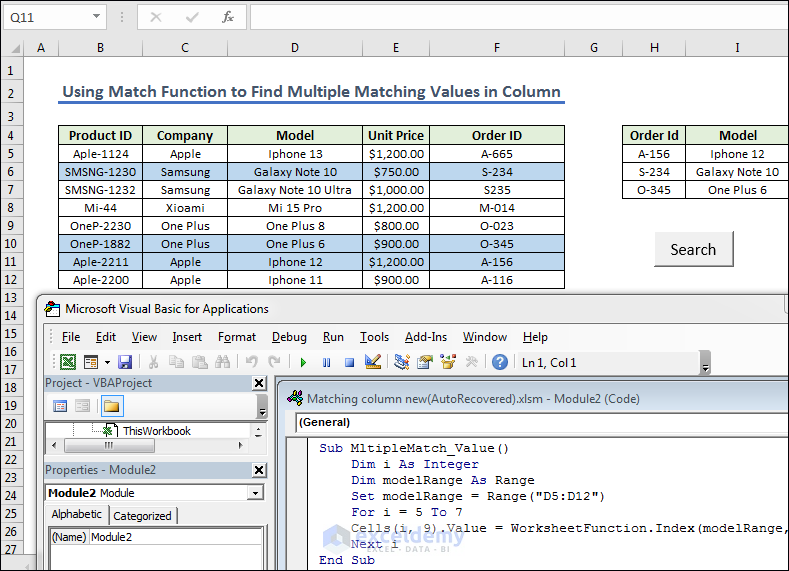
Task: Open the Module2 object dropdown in Properties
Action: (256, 493)
